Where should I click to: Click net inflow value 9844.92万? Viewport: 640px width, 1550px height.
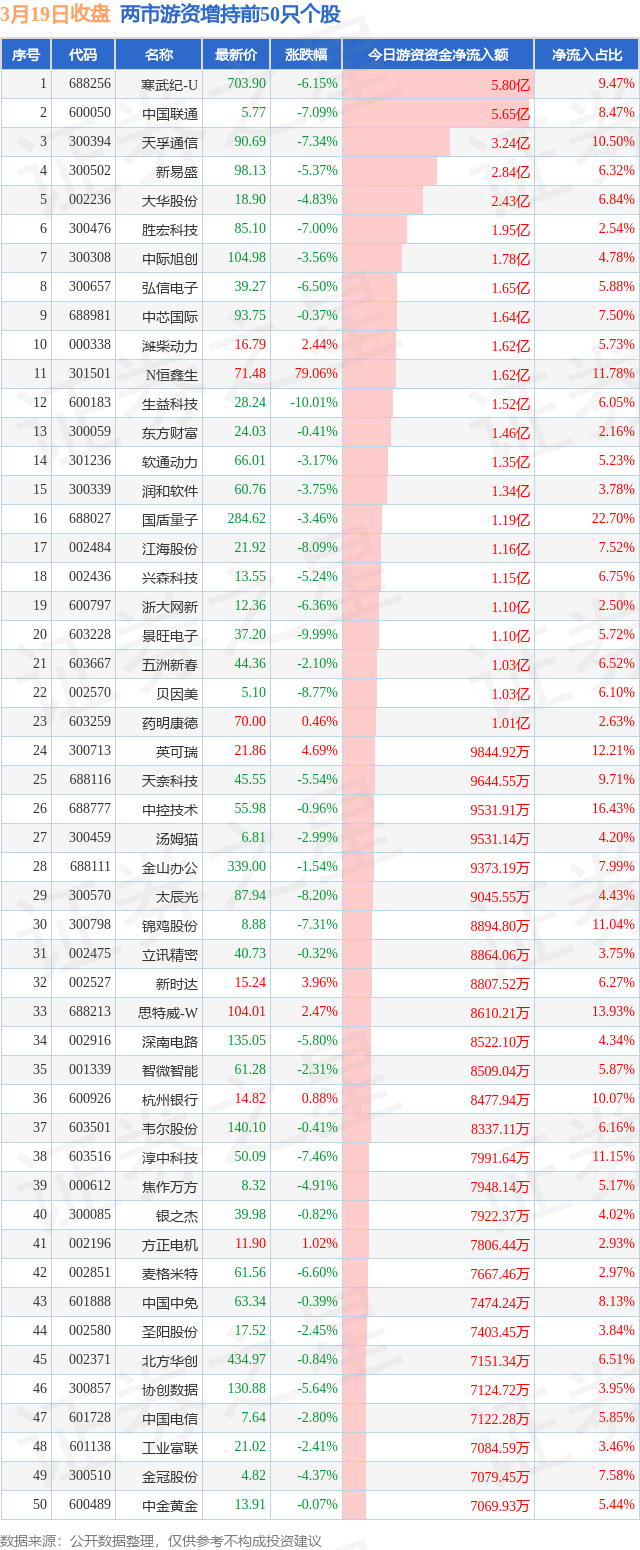pyautogui.click(x=500, y=753)
